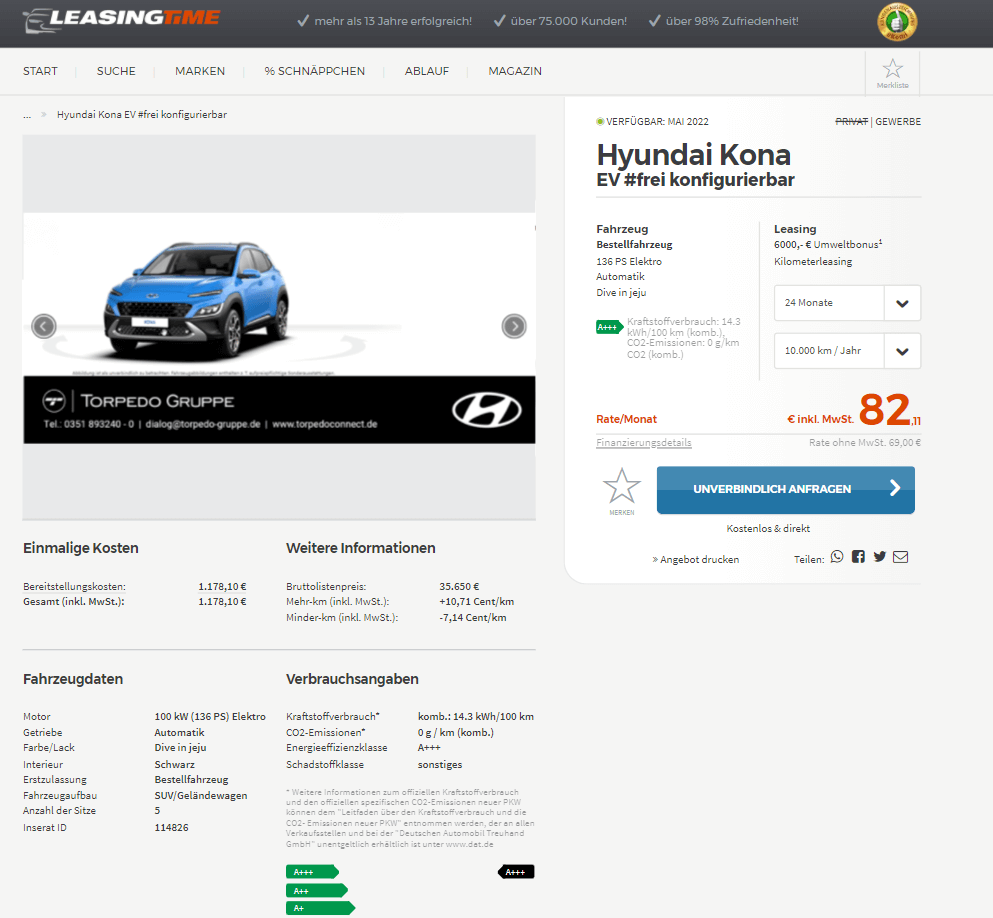
Task: Click Mehr-km value +10,71 Cent/km
Action: (x=477, y=602)
